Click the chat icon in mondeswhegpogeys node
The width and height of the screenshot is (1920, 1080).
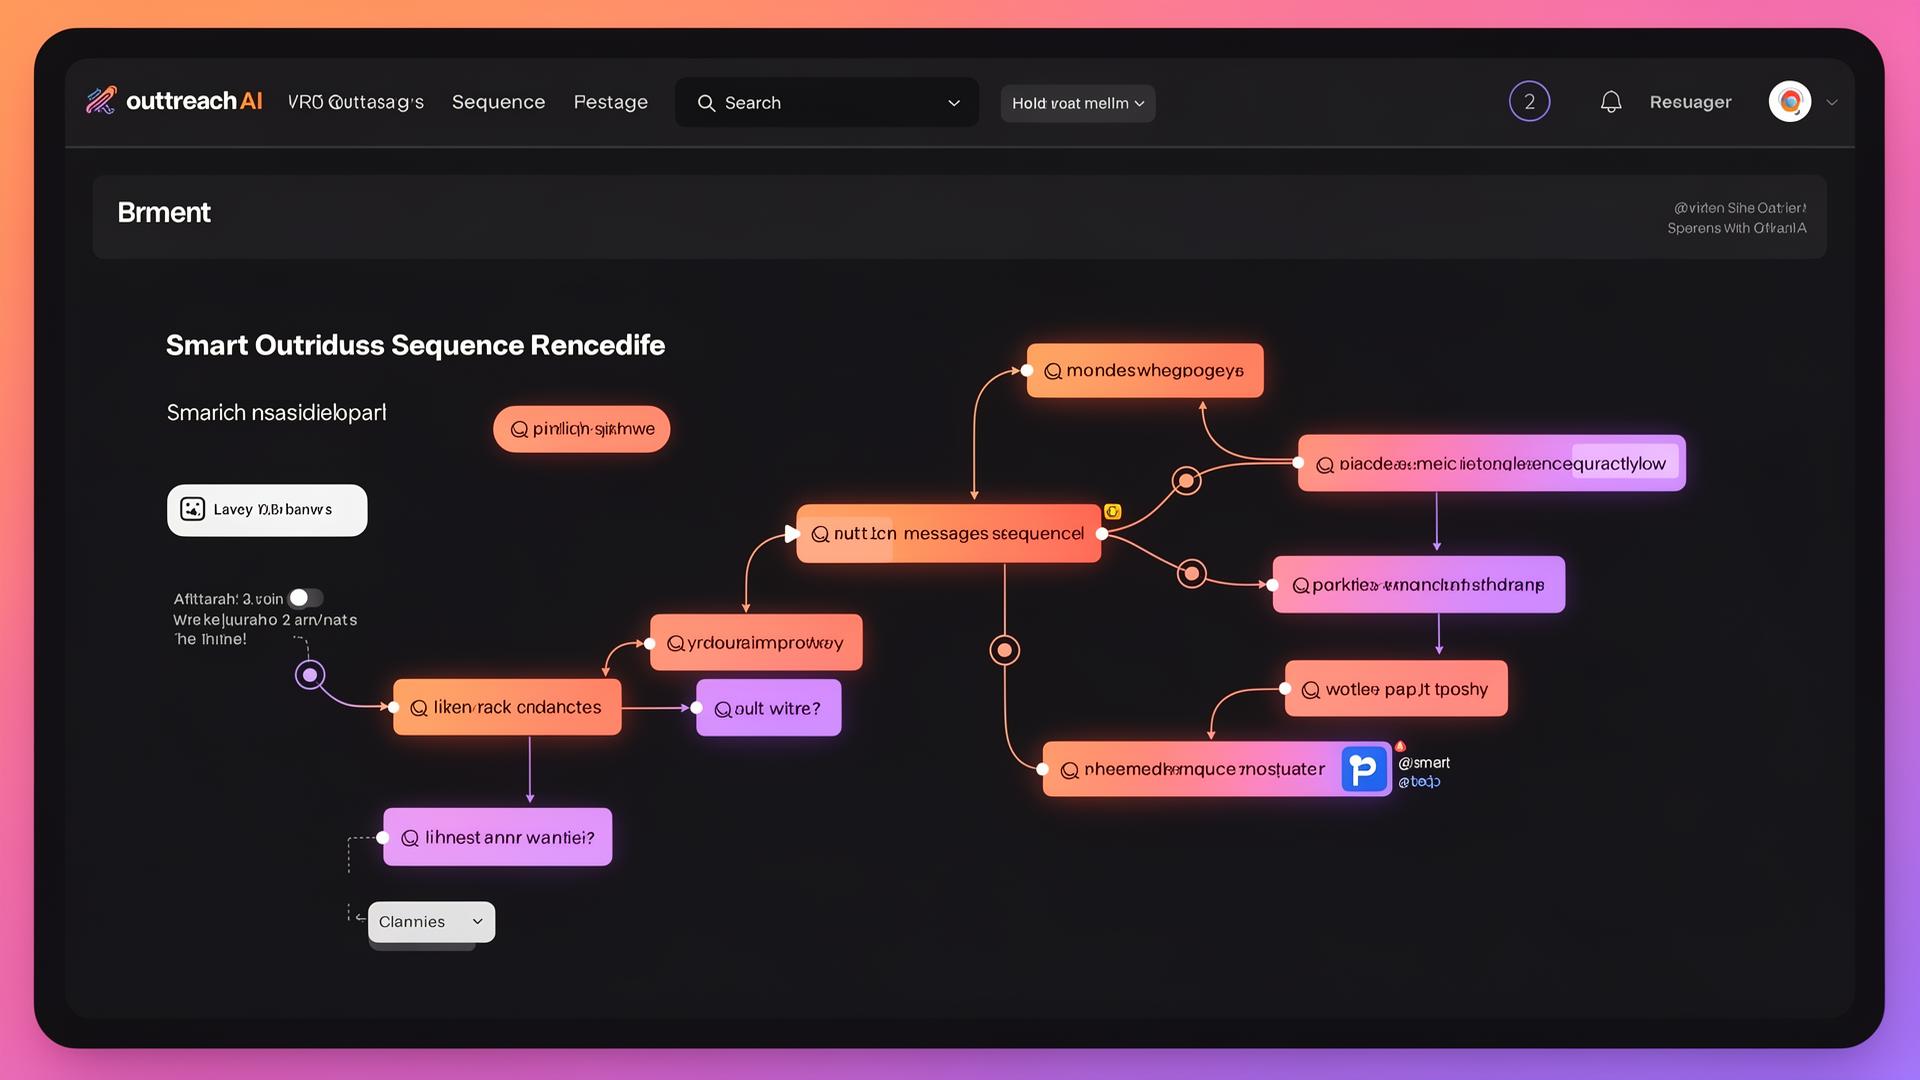click(x=1053, y=371)
